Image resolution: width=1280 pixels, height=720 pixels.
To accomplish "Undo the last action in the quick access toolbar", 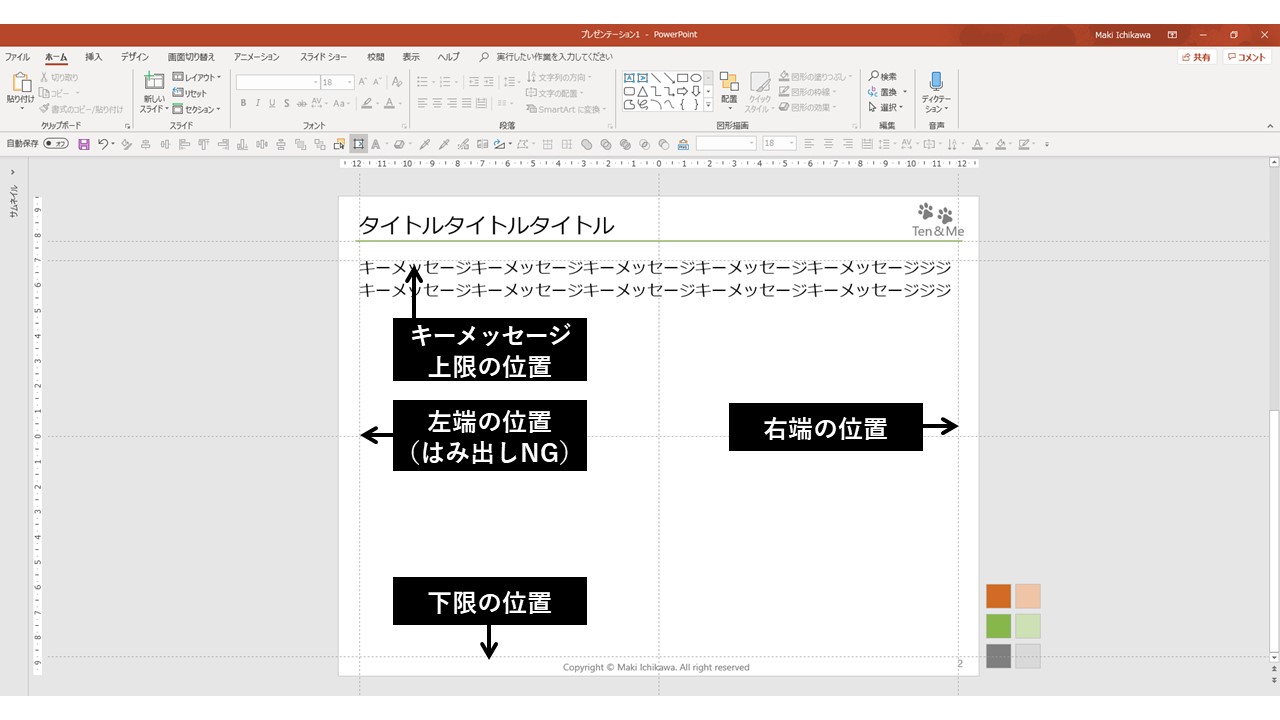I will tap(102, 144).
